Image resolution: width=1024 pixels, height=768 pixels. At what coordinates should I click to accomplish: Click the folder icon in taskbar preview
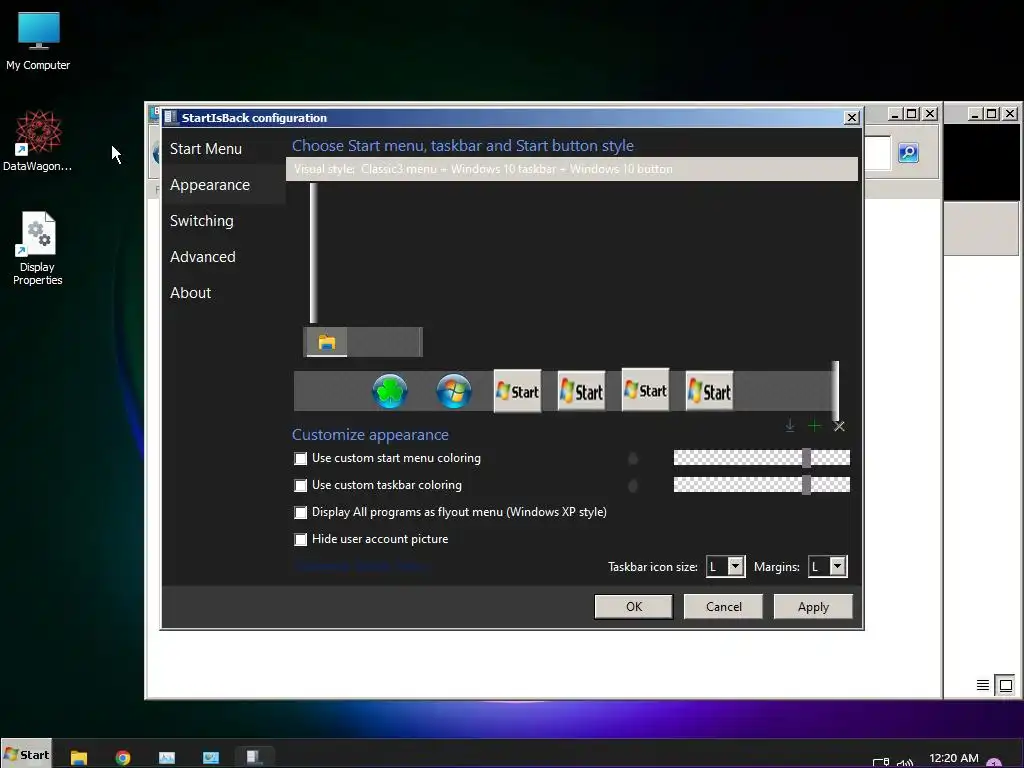[x=327, y=342]
